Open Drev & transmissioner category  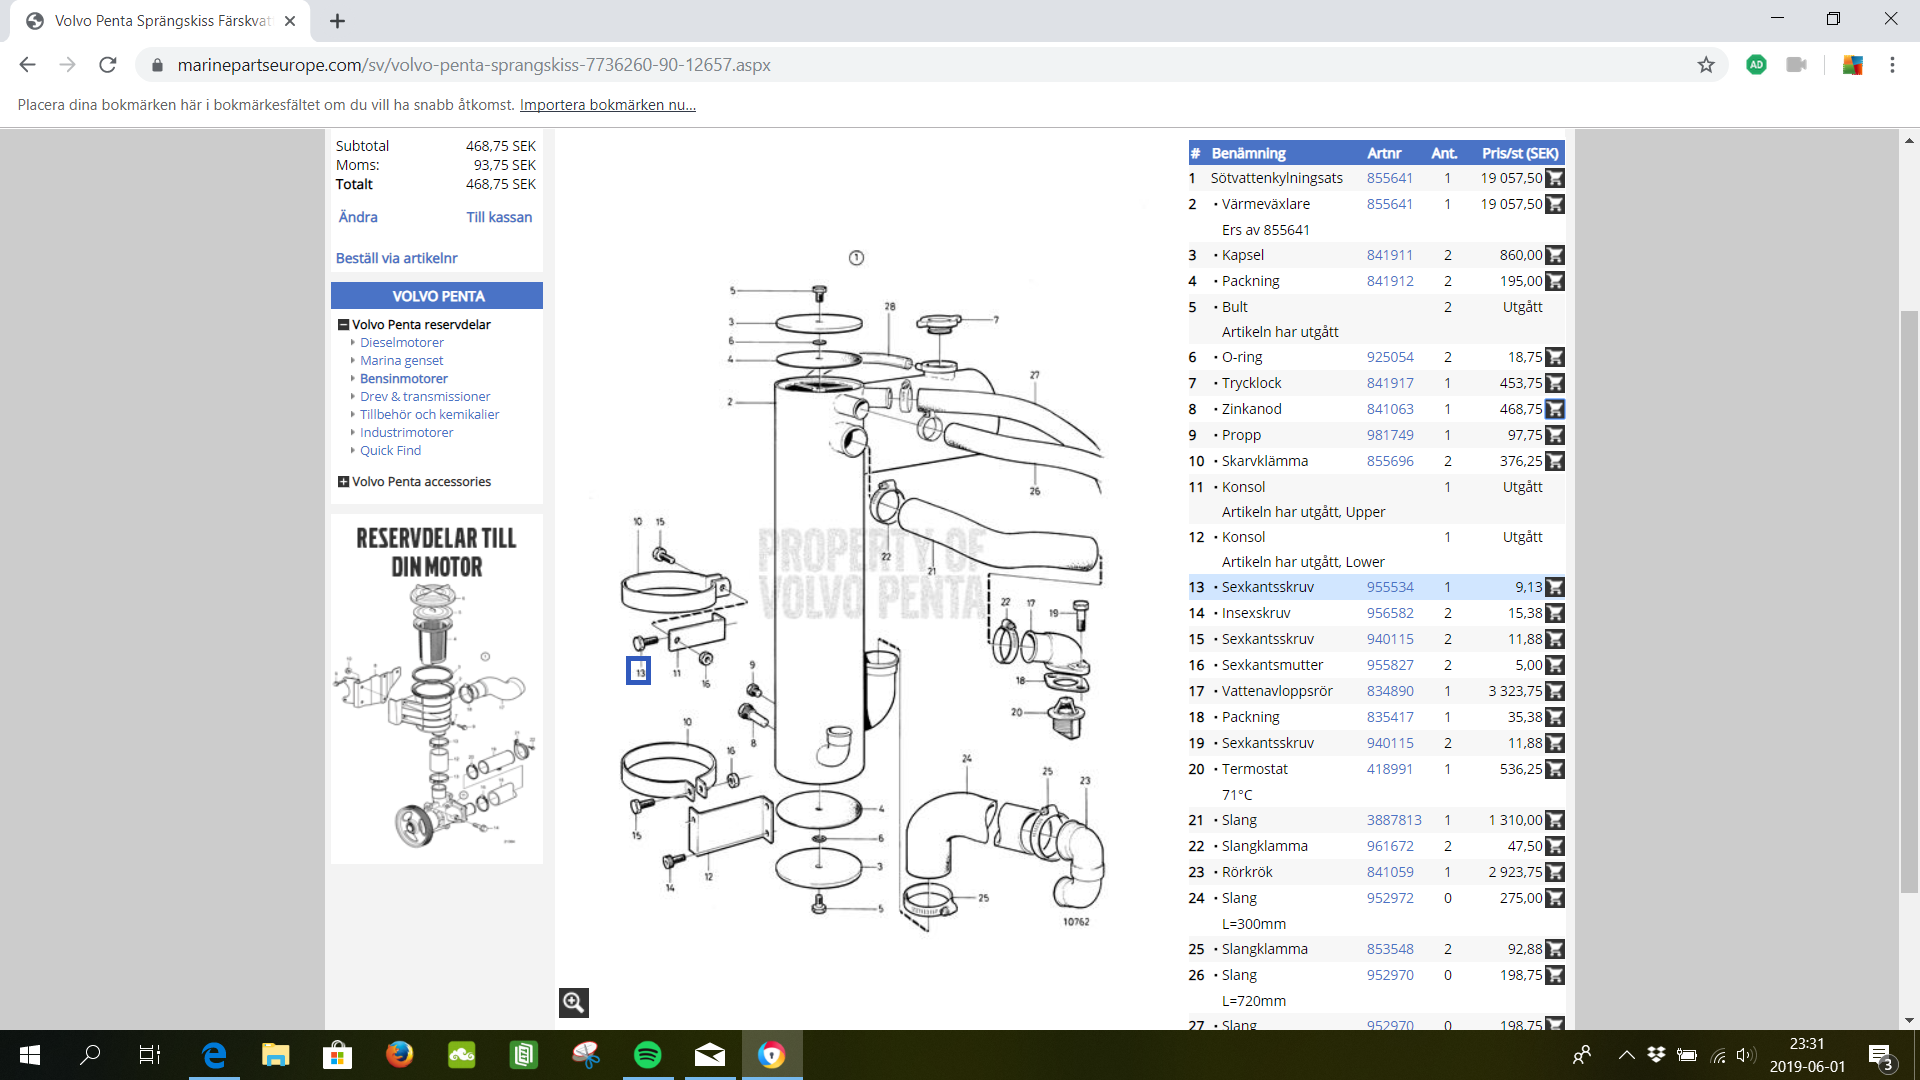pyautogui.click(x=425, y=397)
